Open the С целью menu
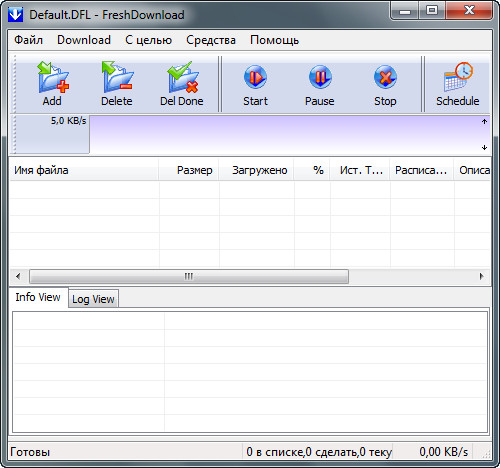This screenshot has height=468, width=500. (x=148, y=40)
